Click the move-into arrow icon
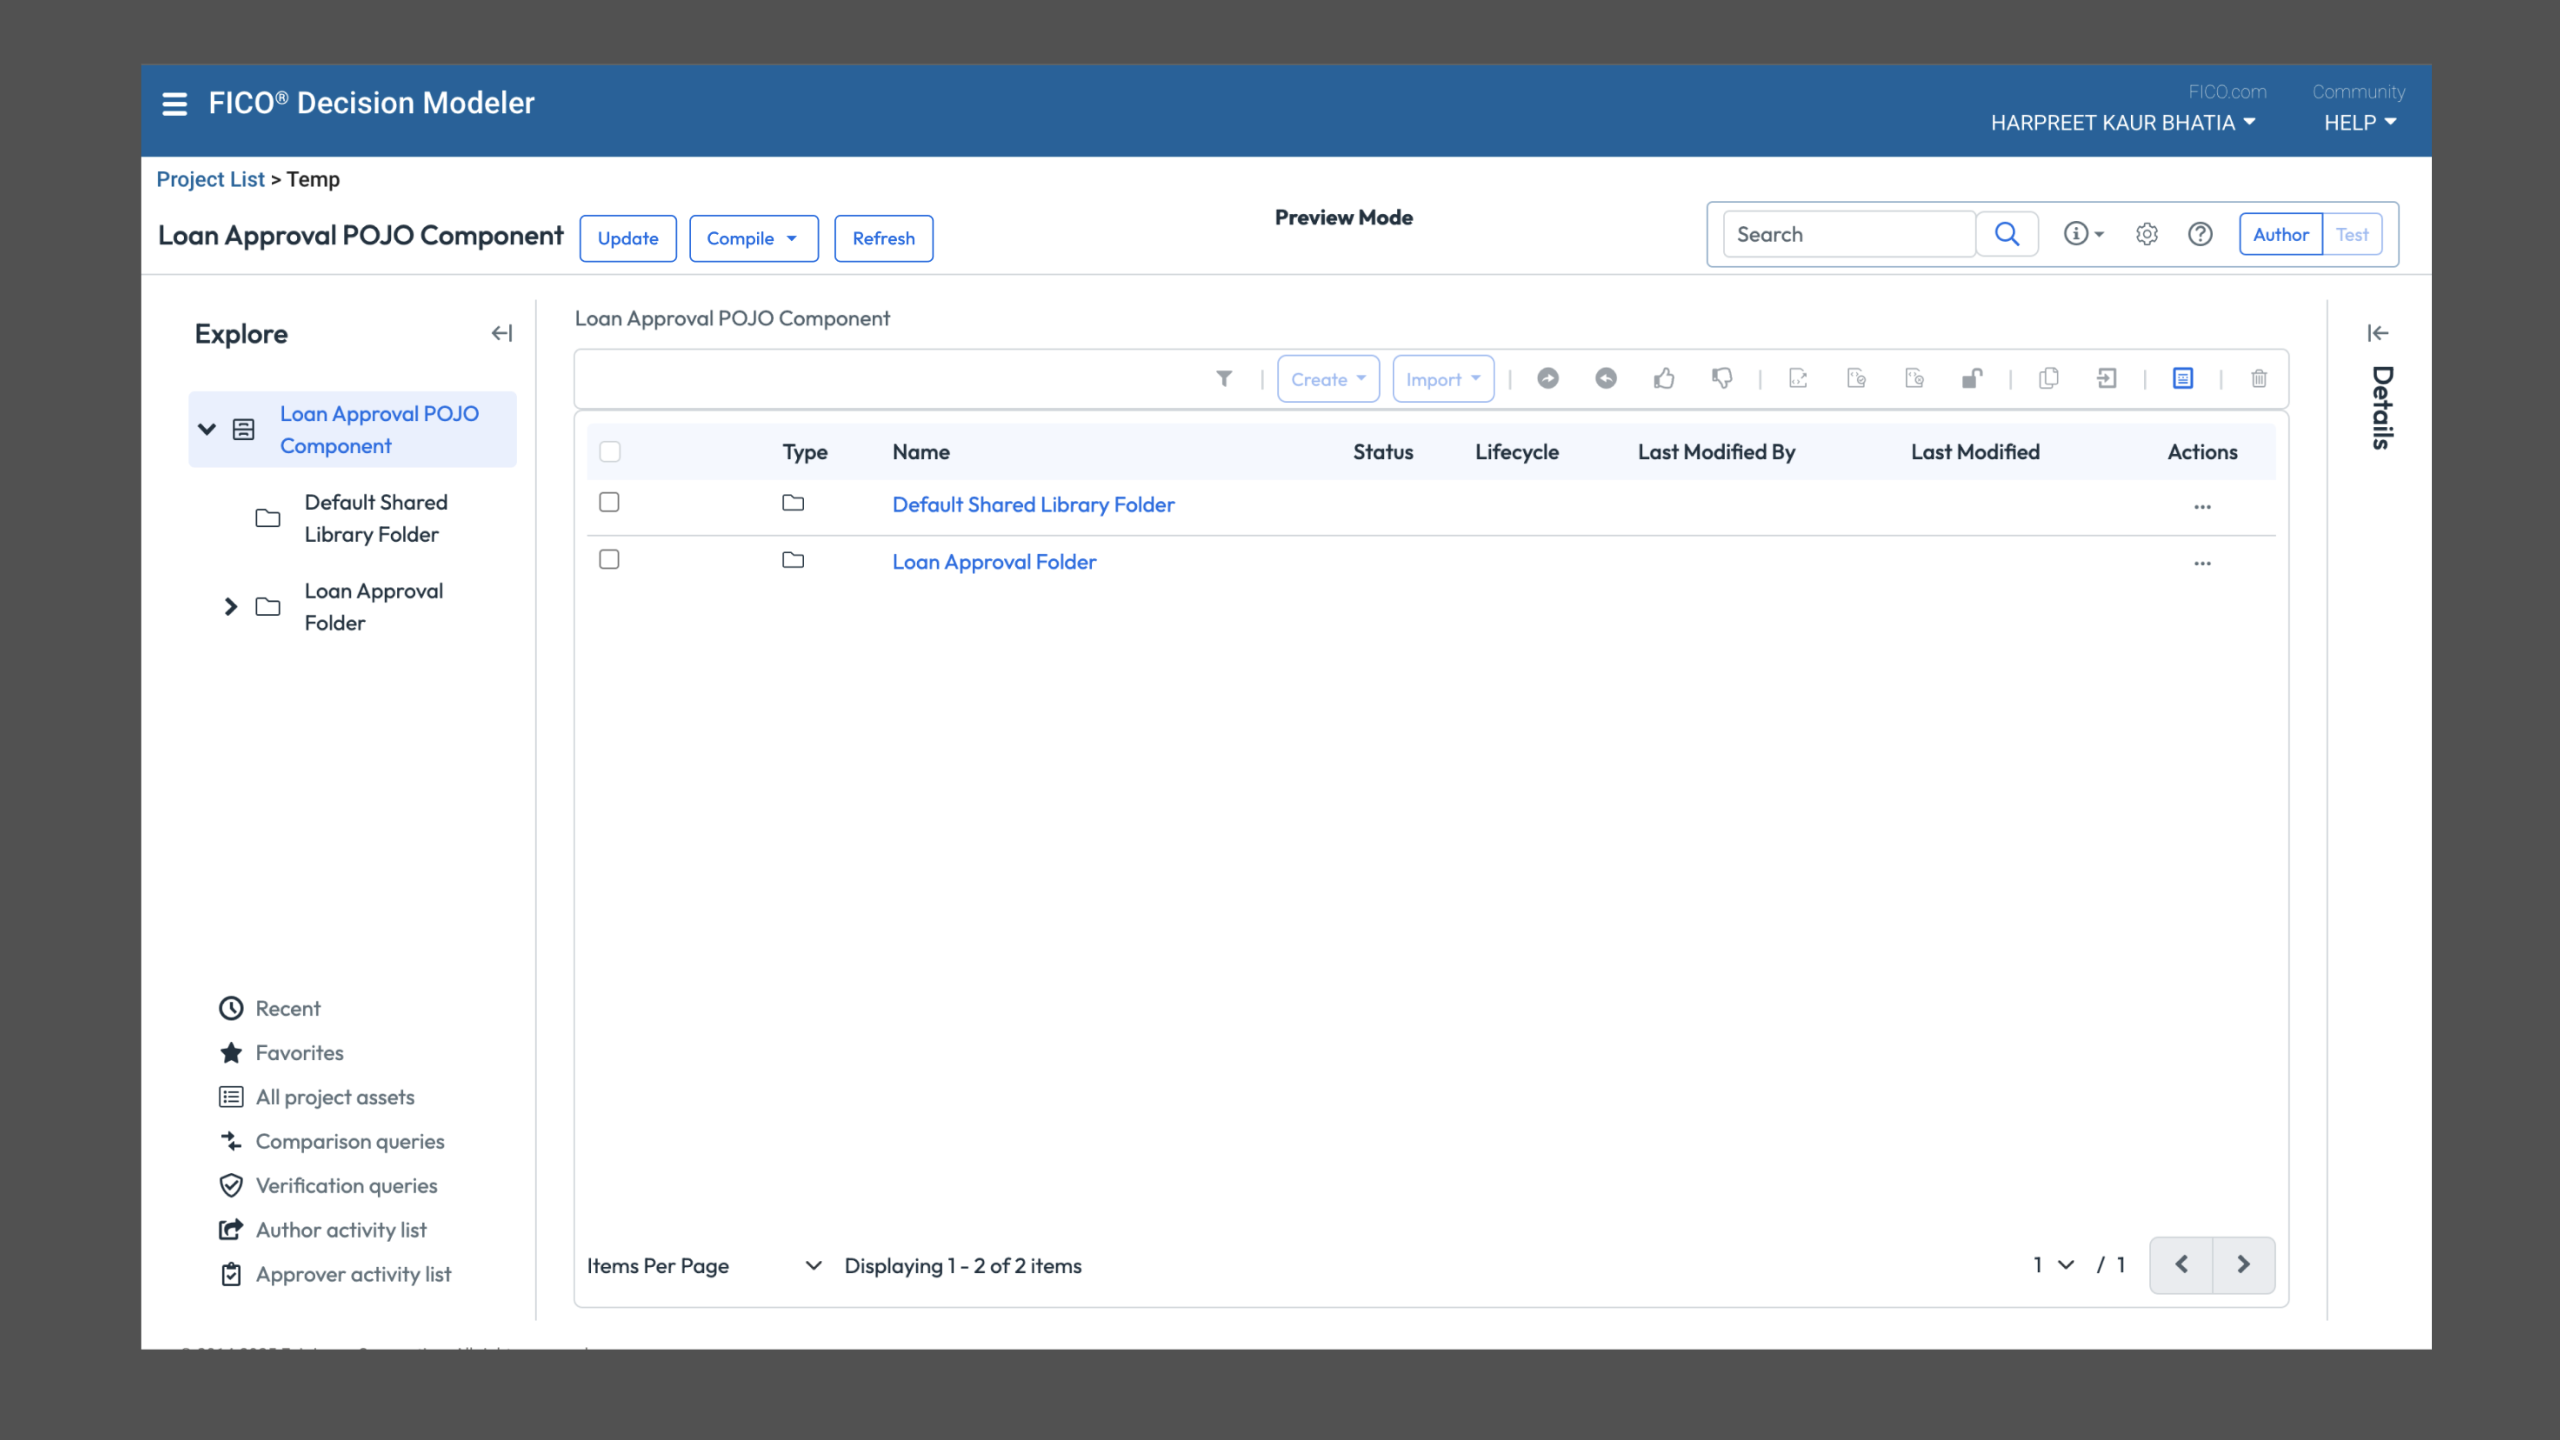The height and width of the screenshot is (1440, 2560). 2106,378
